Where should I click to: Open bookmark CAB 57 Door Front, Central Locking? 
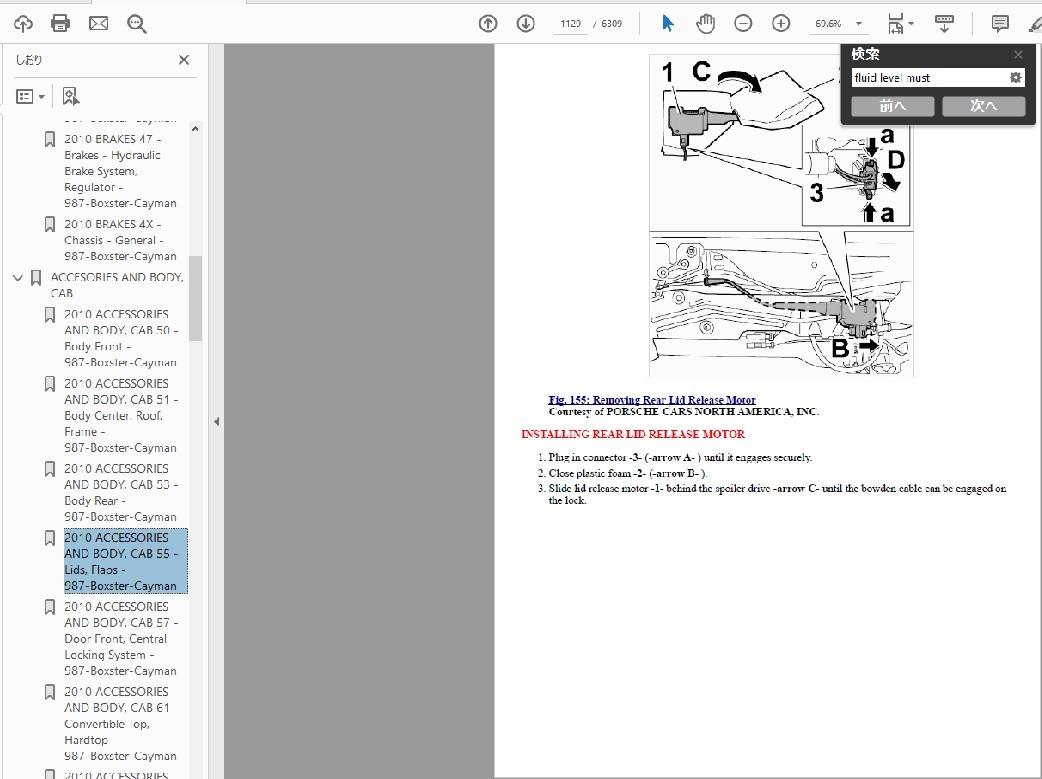tap(120, 639)
